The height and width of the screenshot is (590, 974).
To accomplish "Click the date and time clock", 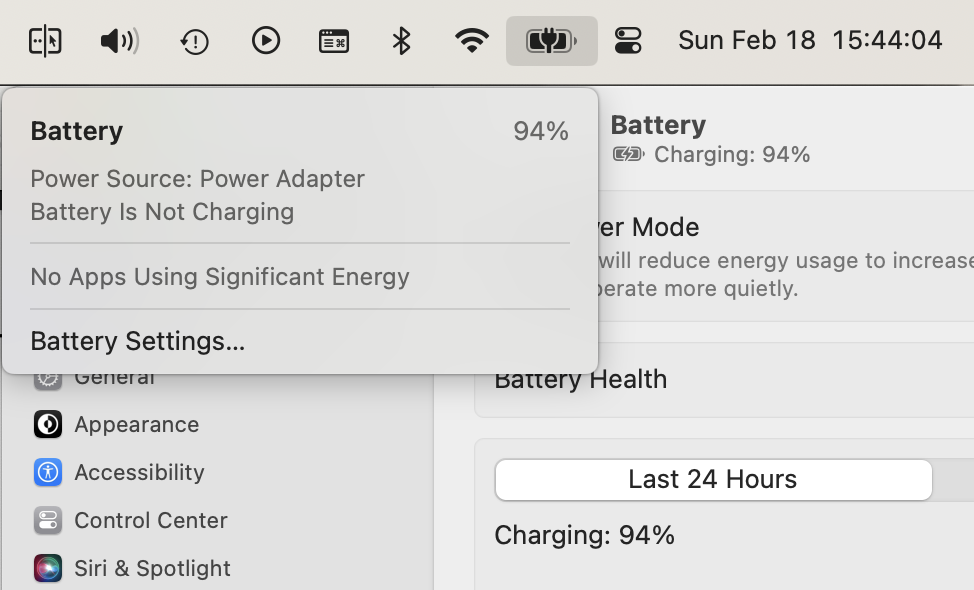I will click(810, 41).
